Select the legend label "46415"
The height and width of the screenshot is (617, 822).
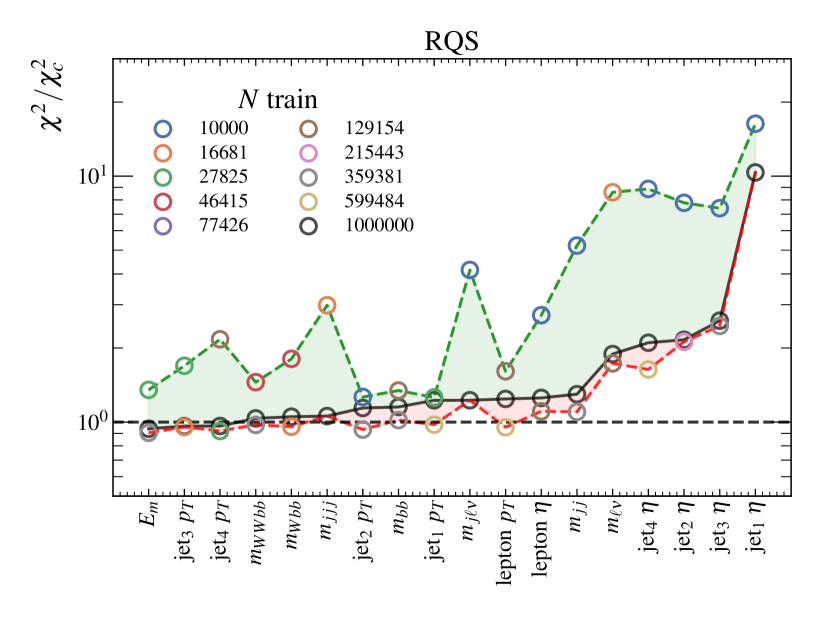[x=224, y=201]
